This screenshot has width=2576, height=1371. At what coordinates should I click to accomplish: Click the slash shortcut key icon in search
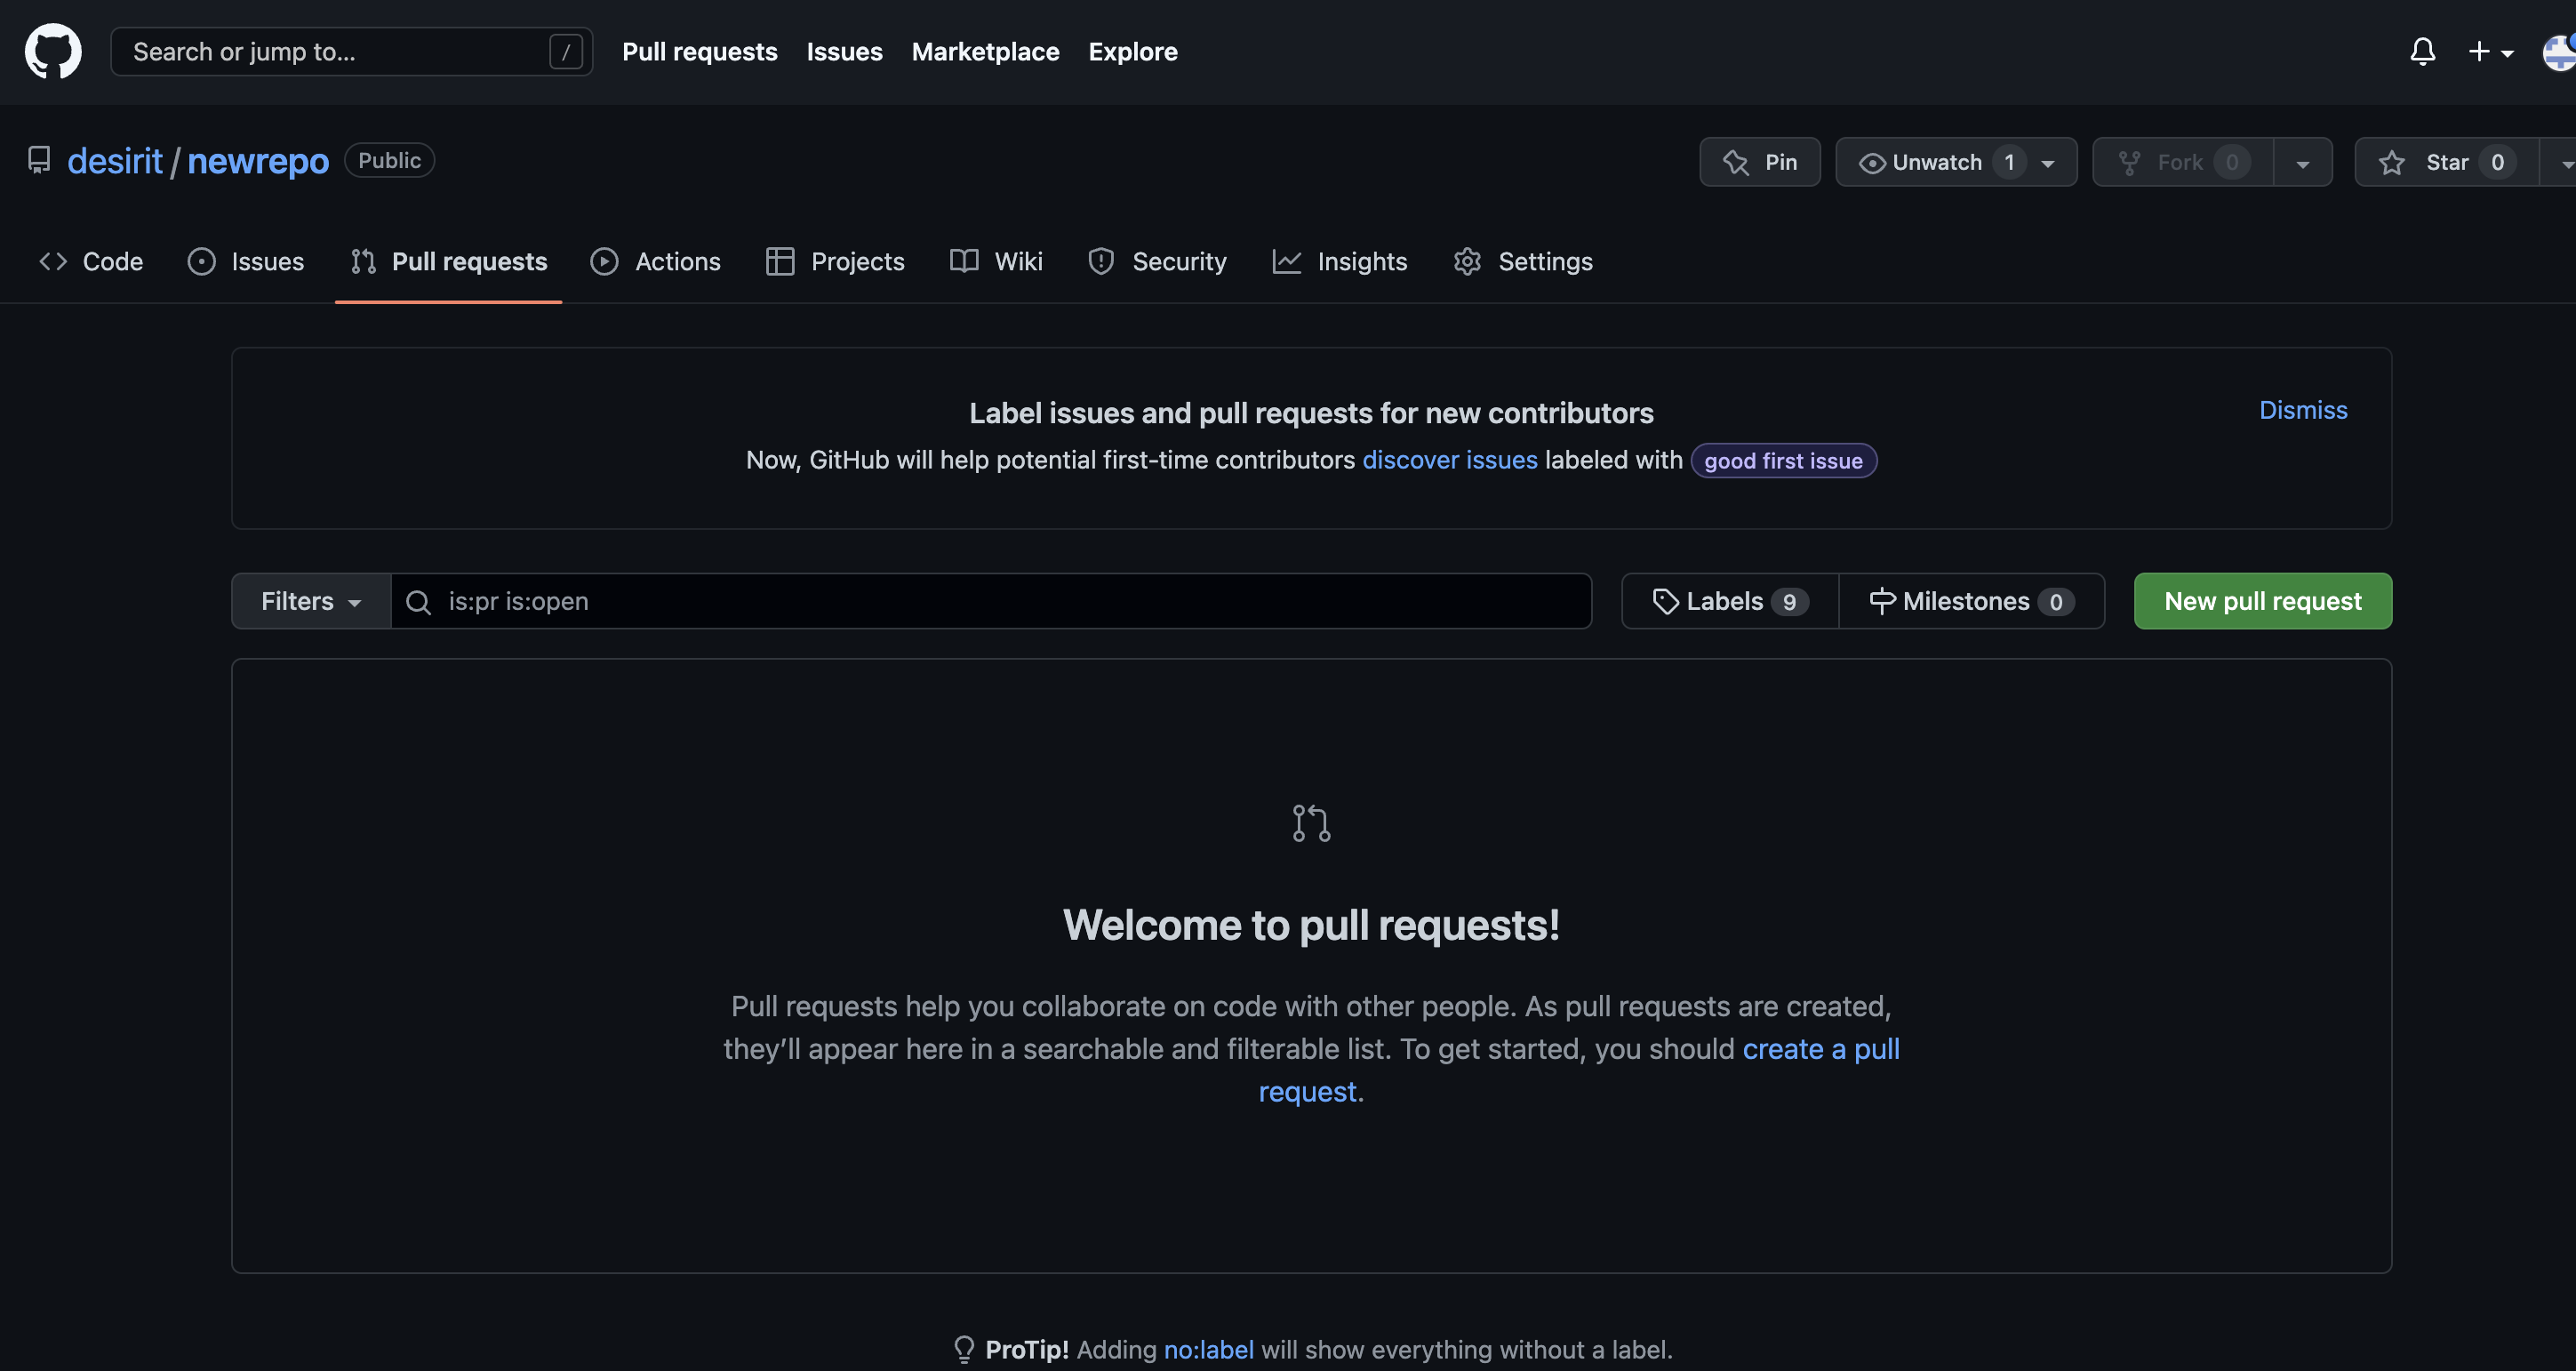(x=566, y=51)
